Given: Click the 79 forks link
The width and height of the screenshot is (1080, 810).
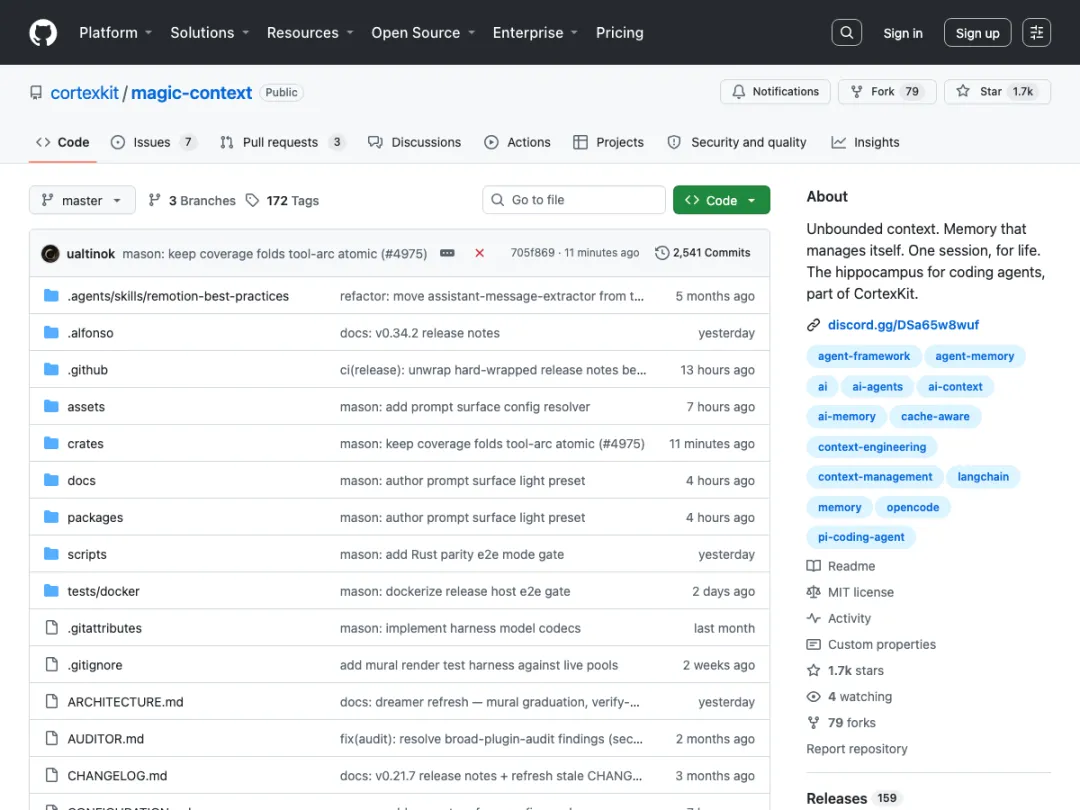Looking at the screenshot, I should [x=851, y=723].
